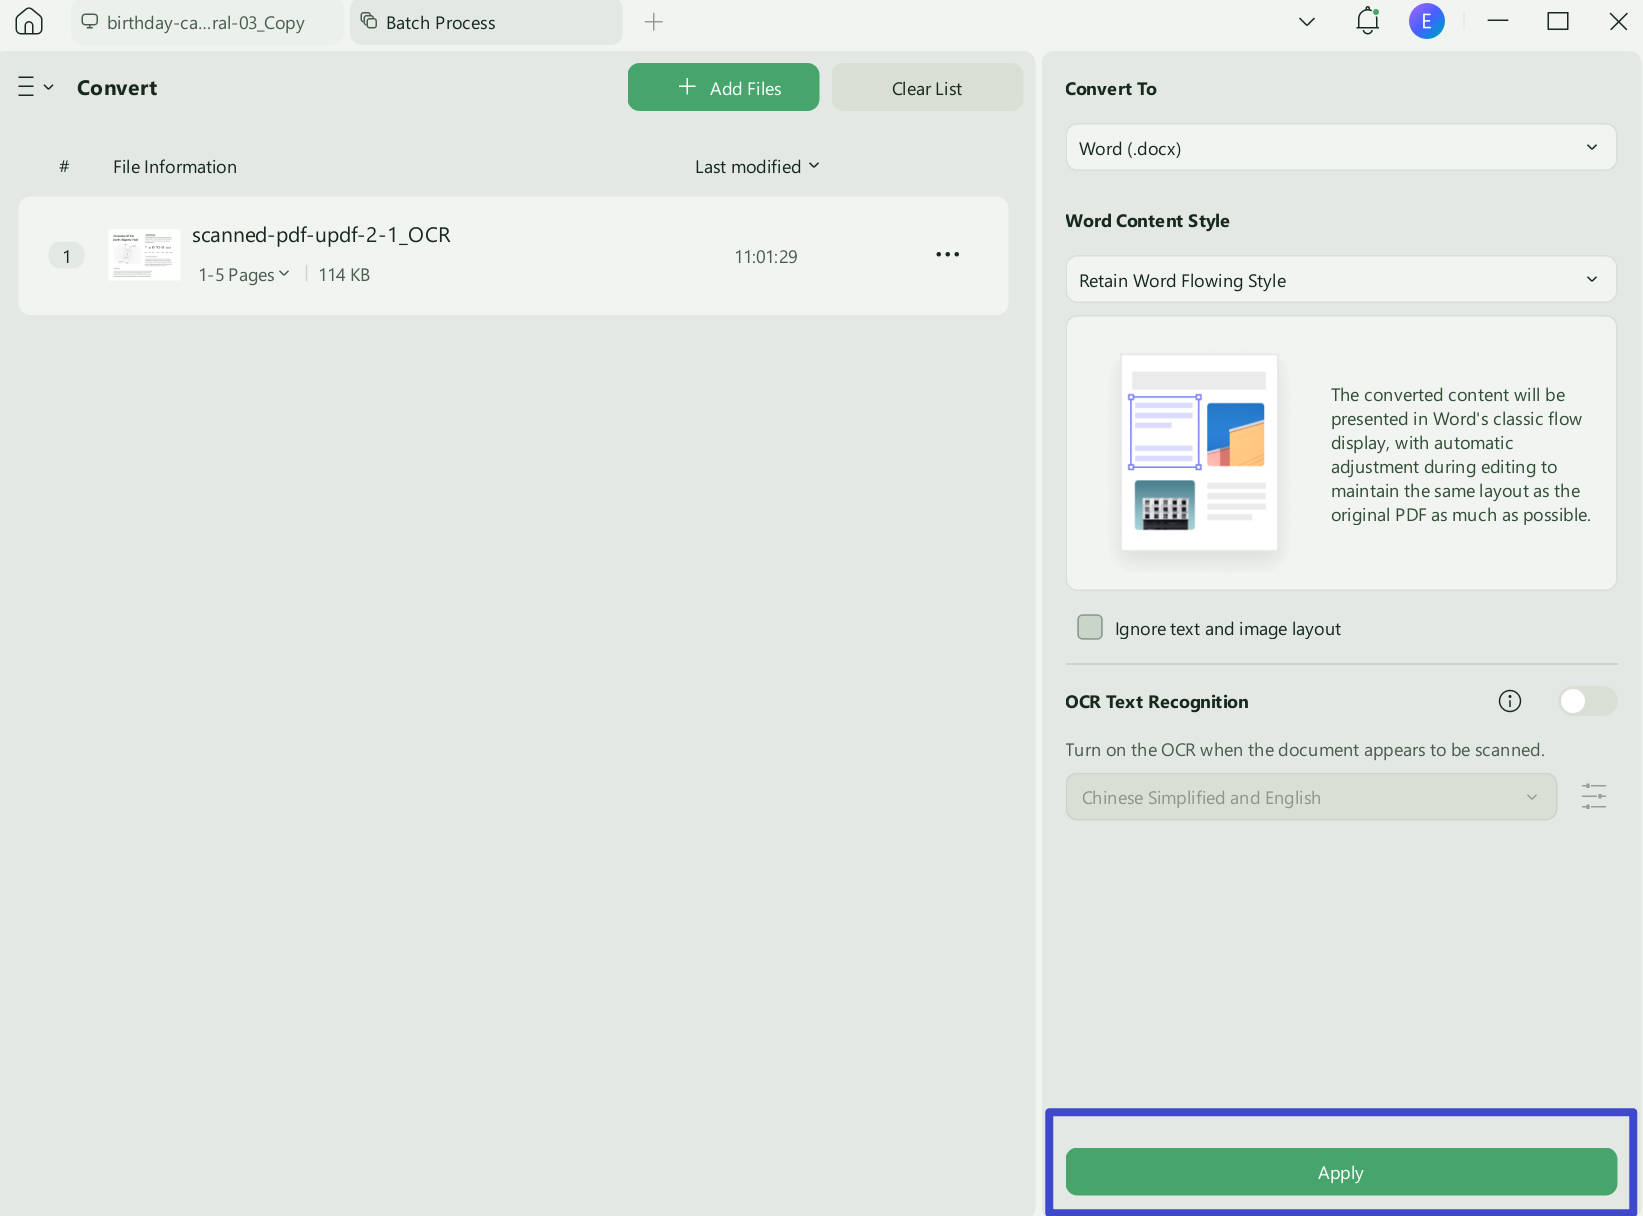Enable the OCR Text Recognition switch

click(1587, 701)
